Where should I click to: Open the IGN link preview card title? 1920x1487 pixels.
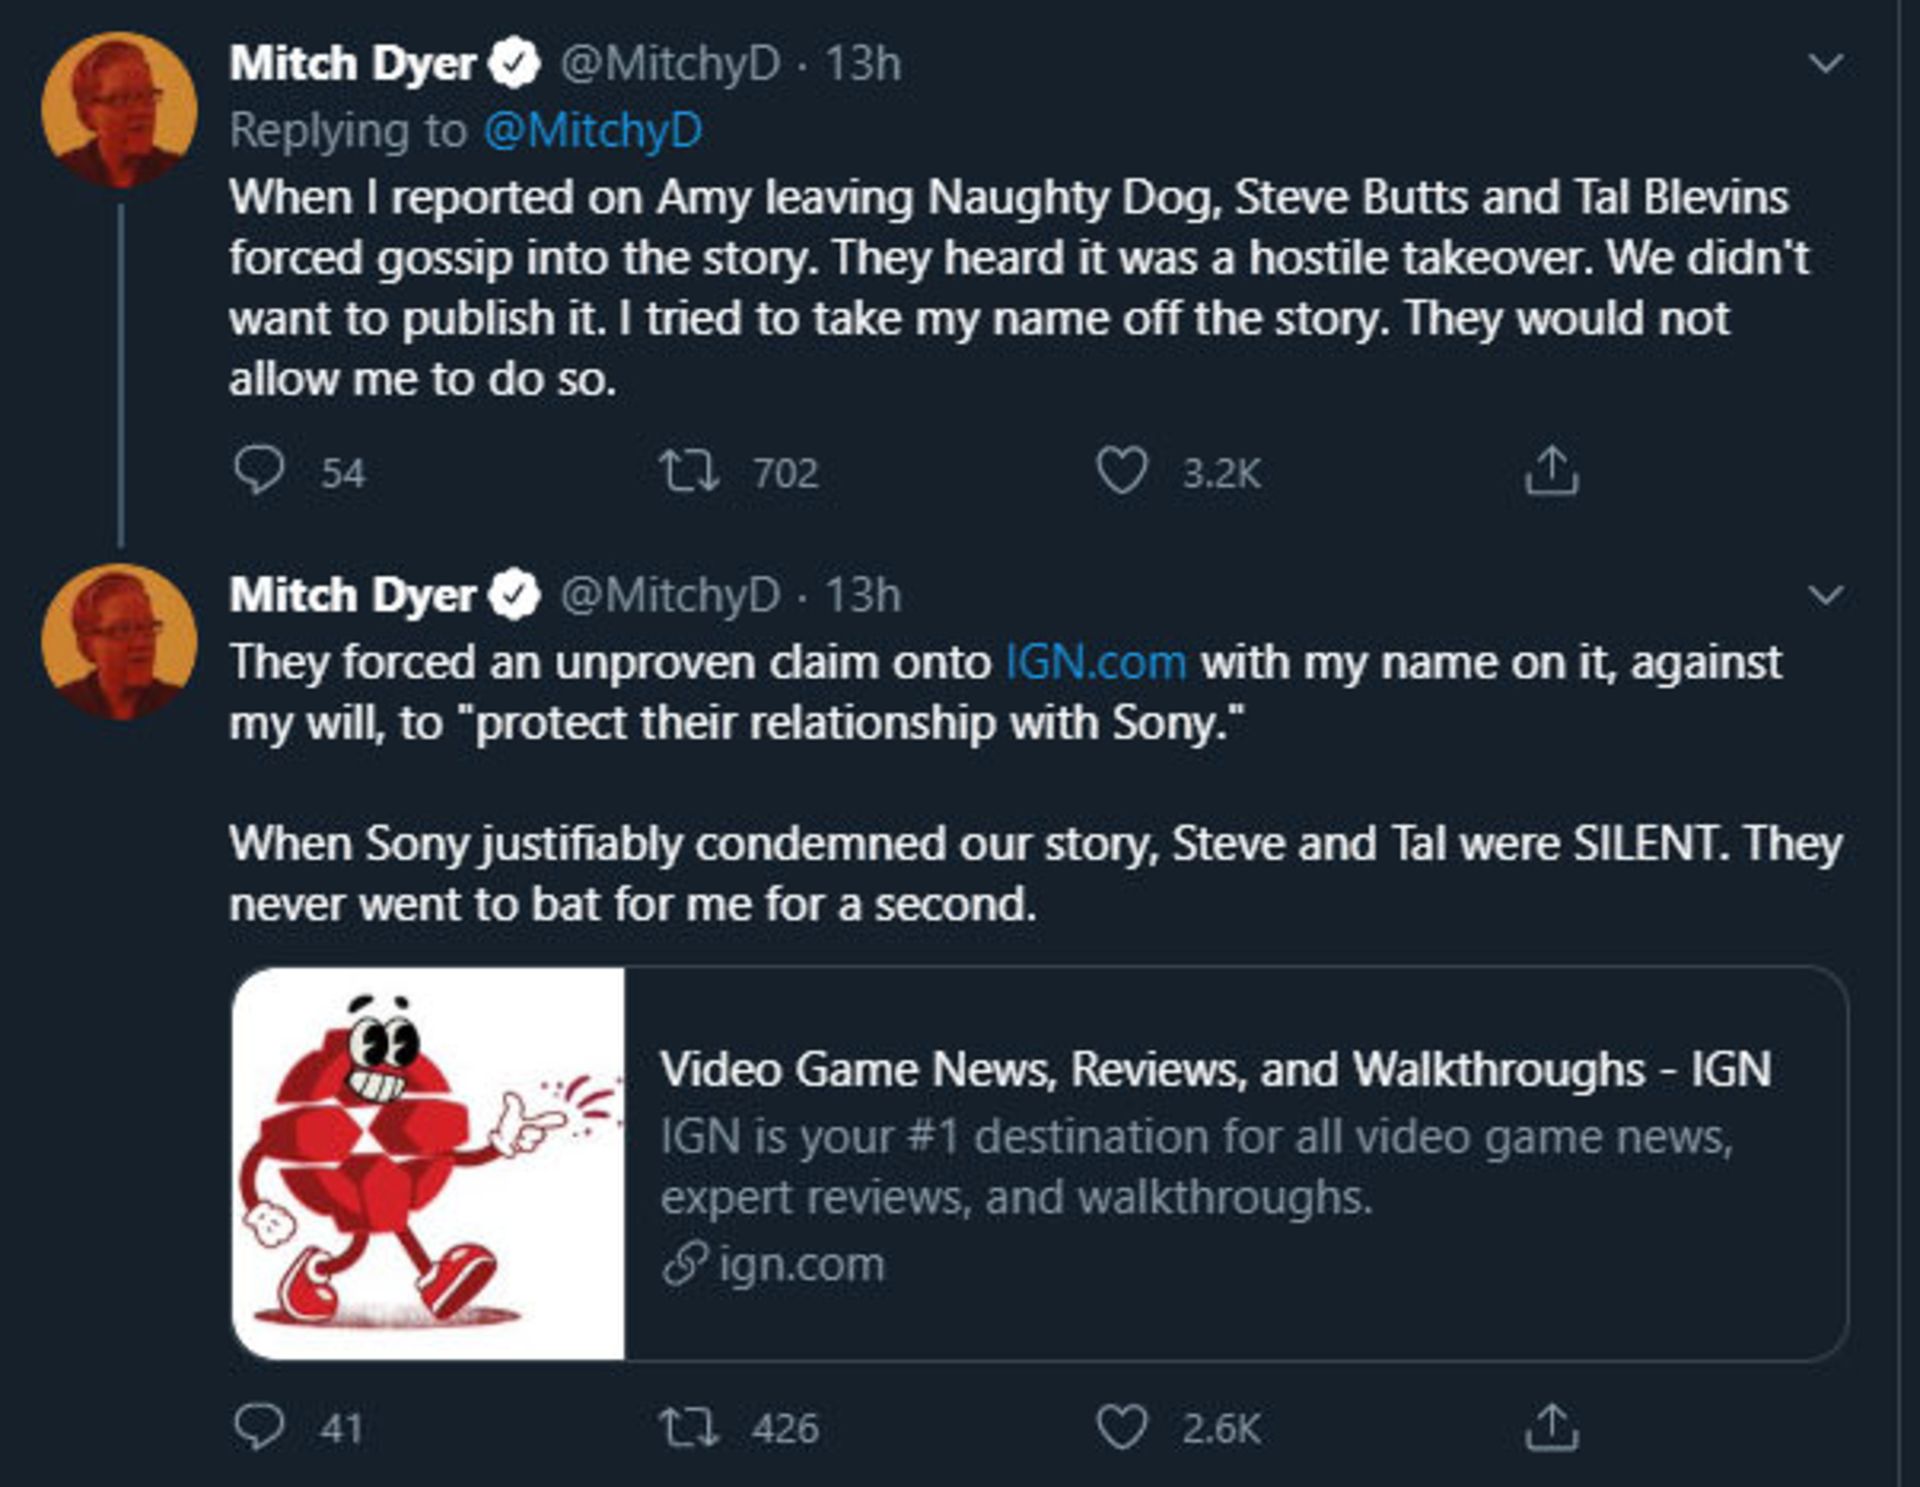tap(1214, 1070)
